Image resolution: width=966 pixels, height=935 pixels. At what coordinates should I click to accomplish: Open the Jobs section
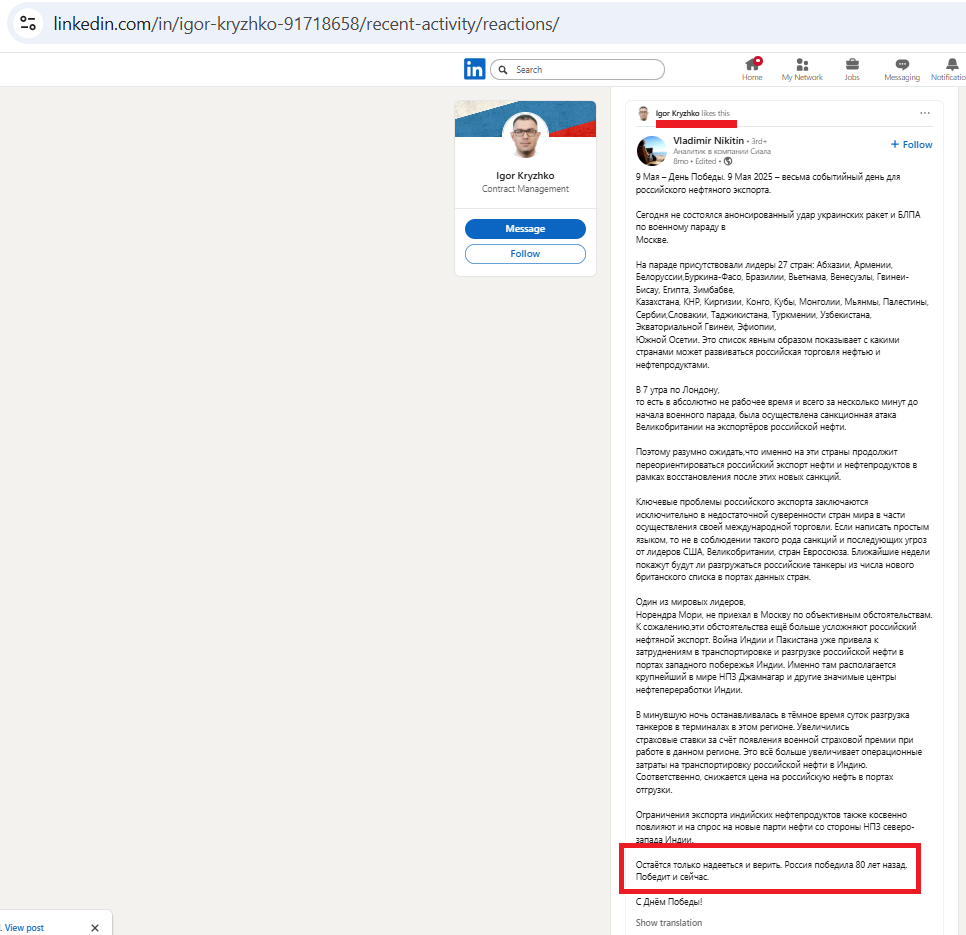(852, 69)
